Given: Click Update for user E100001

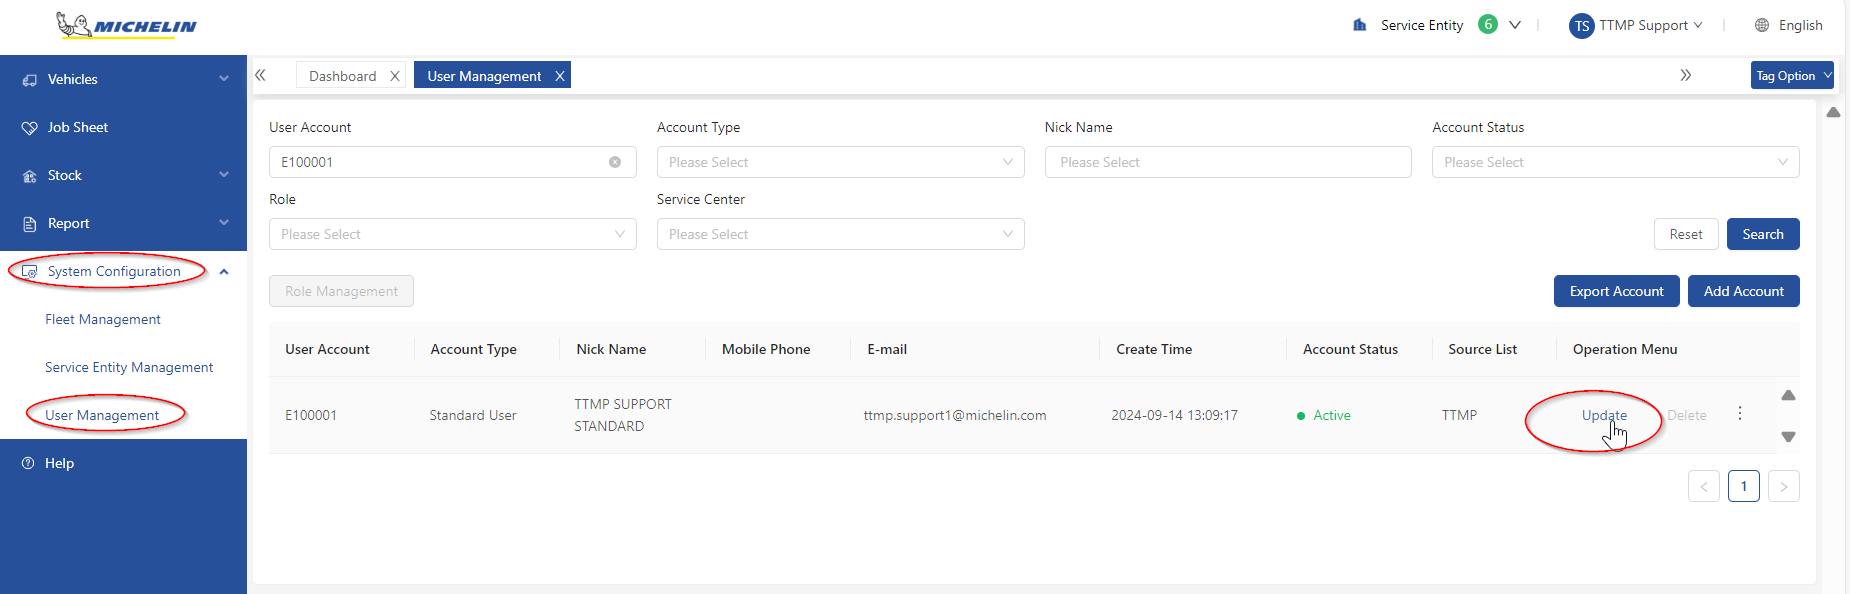Looking at the screenshot, I should click(1604, 415).
